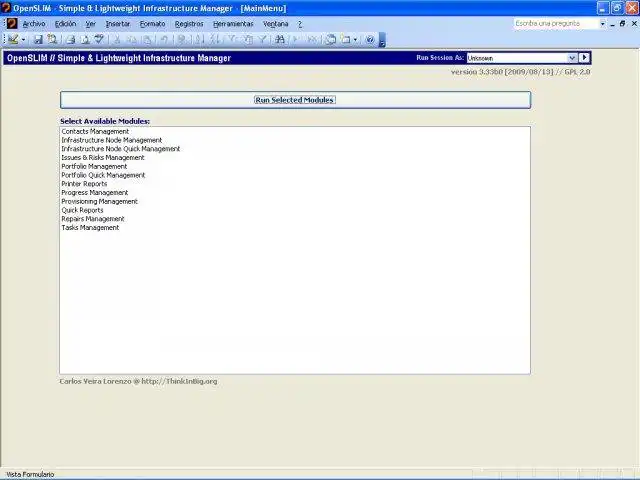Click the Paste clipboard icon

pyautogui.click(x=147, y=39)
